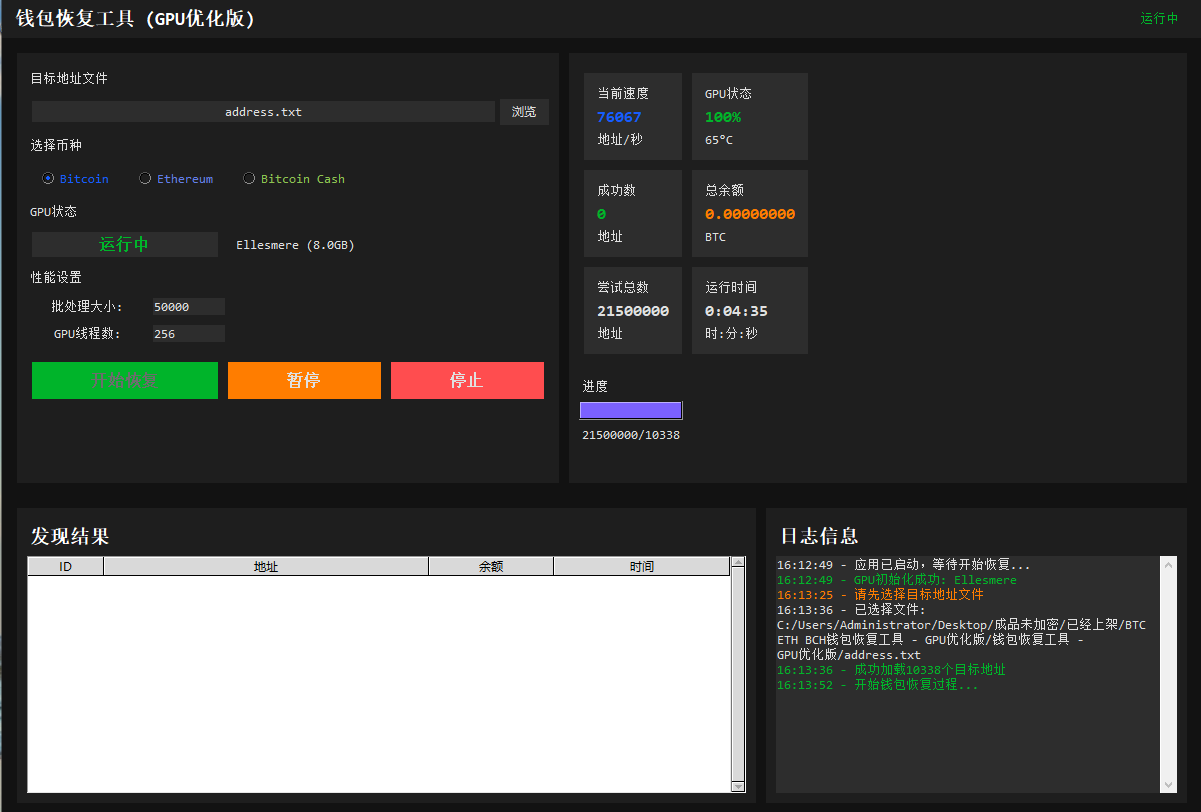Click the address.txt target file field
This screenshot has width=1201, height=812.
coord(263,112)
